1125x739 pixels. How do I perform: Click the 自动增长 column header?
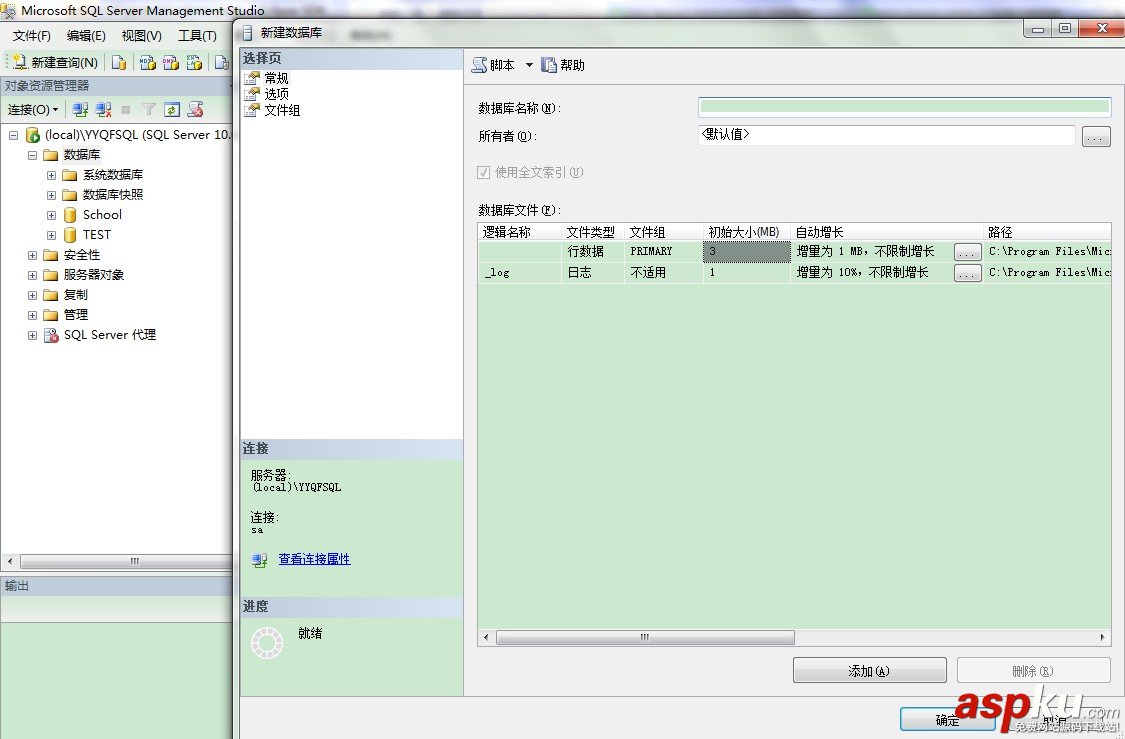tap(887, 232)
